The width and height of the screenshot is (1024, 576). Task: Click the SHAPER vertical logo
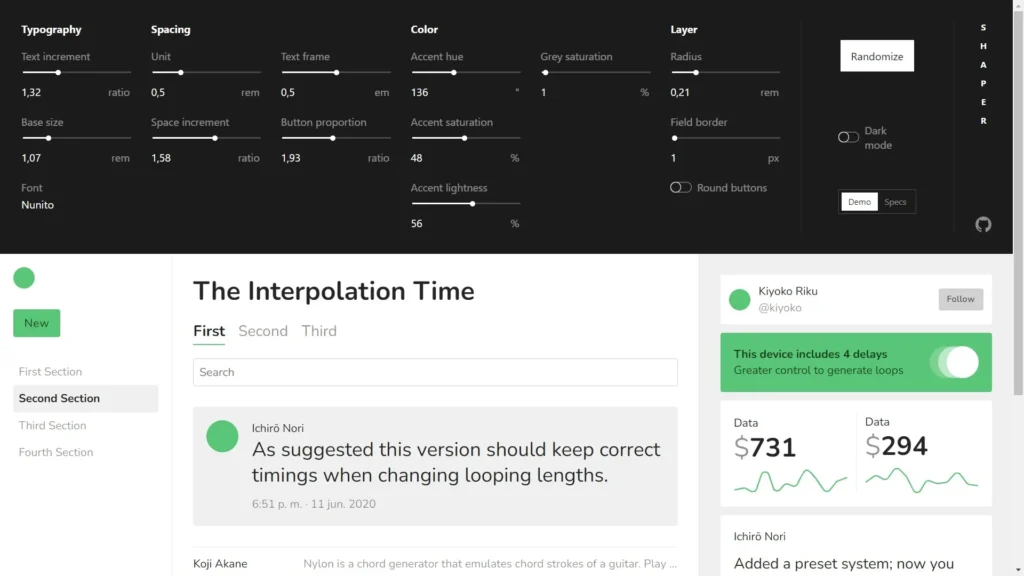tap(983, 74)
